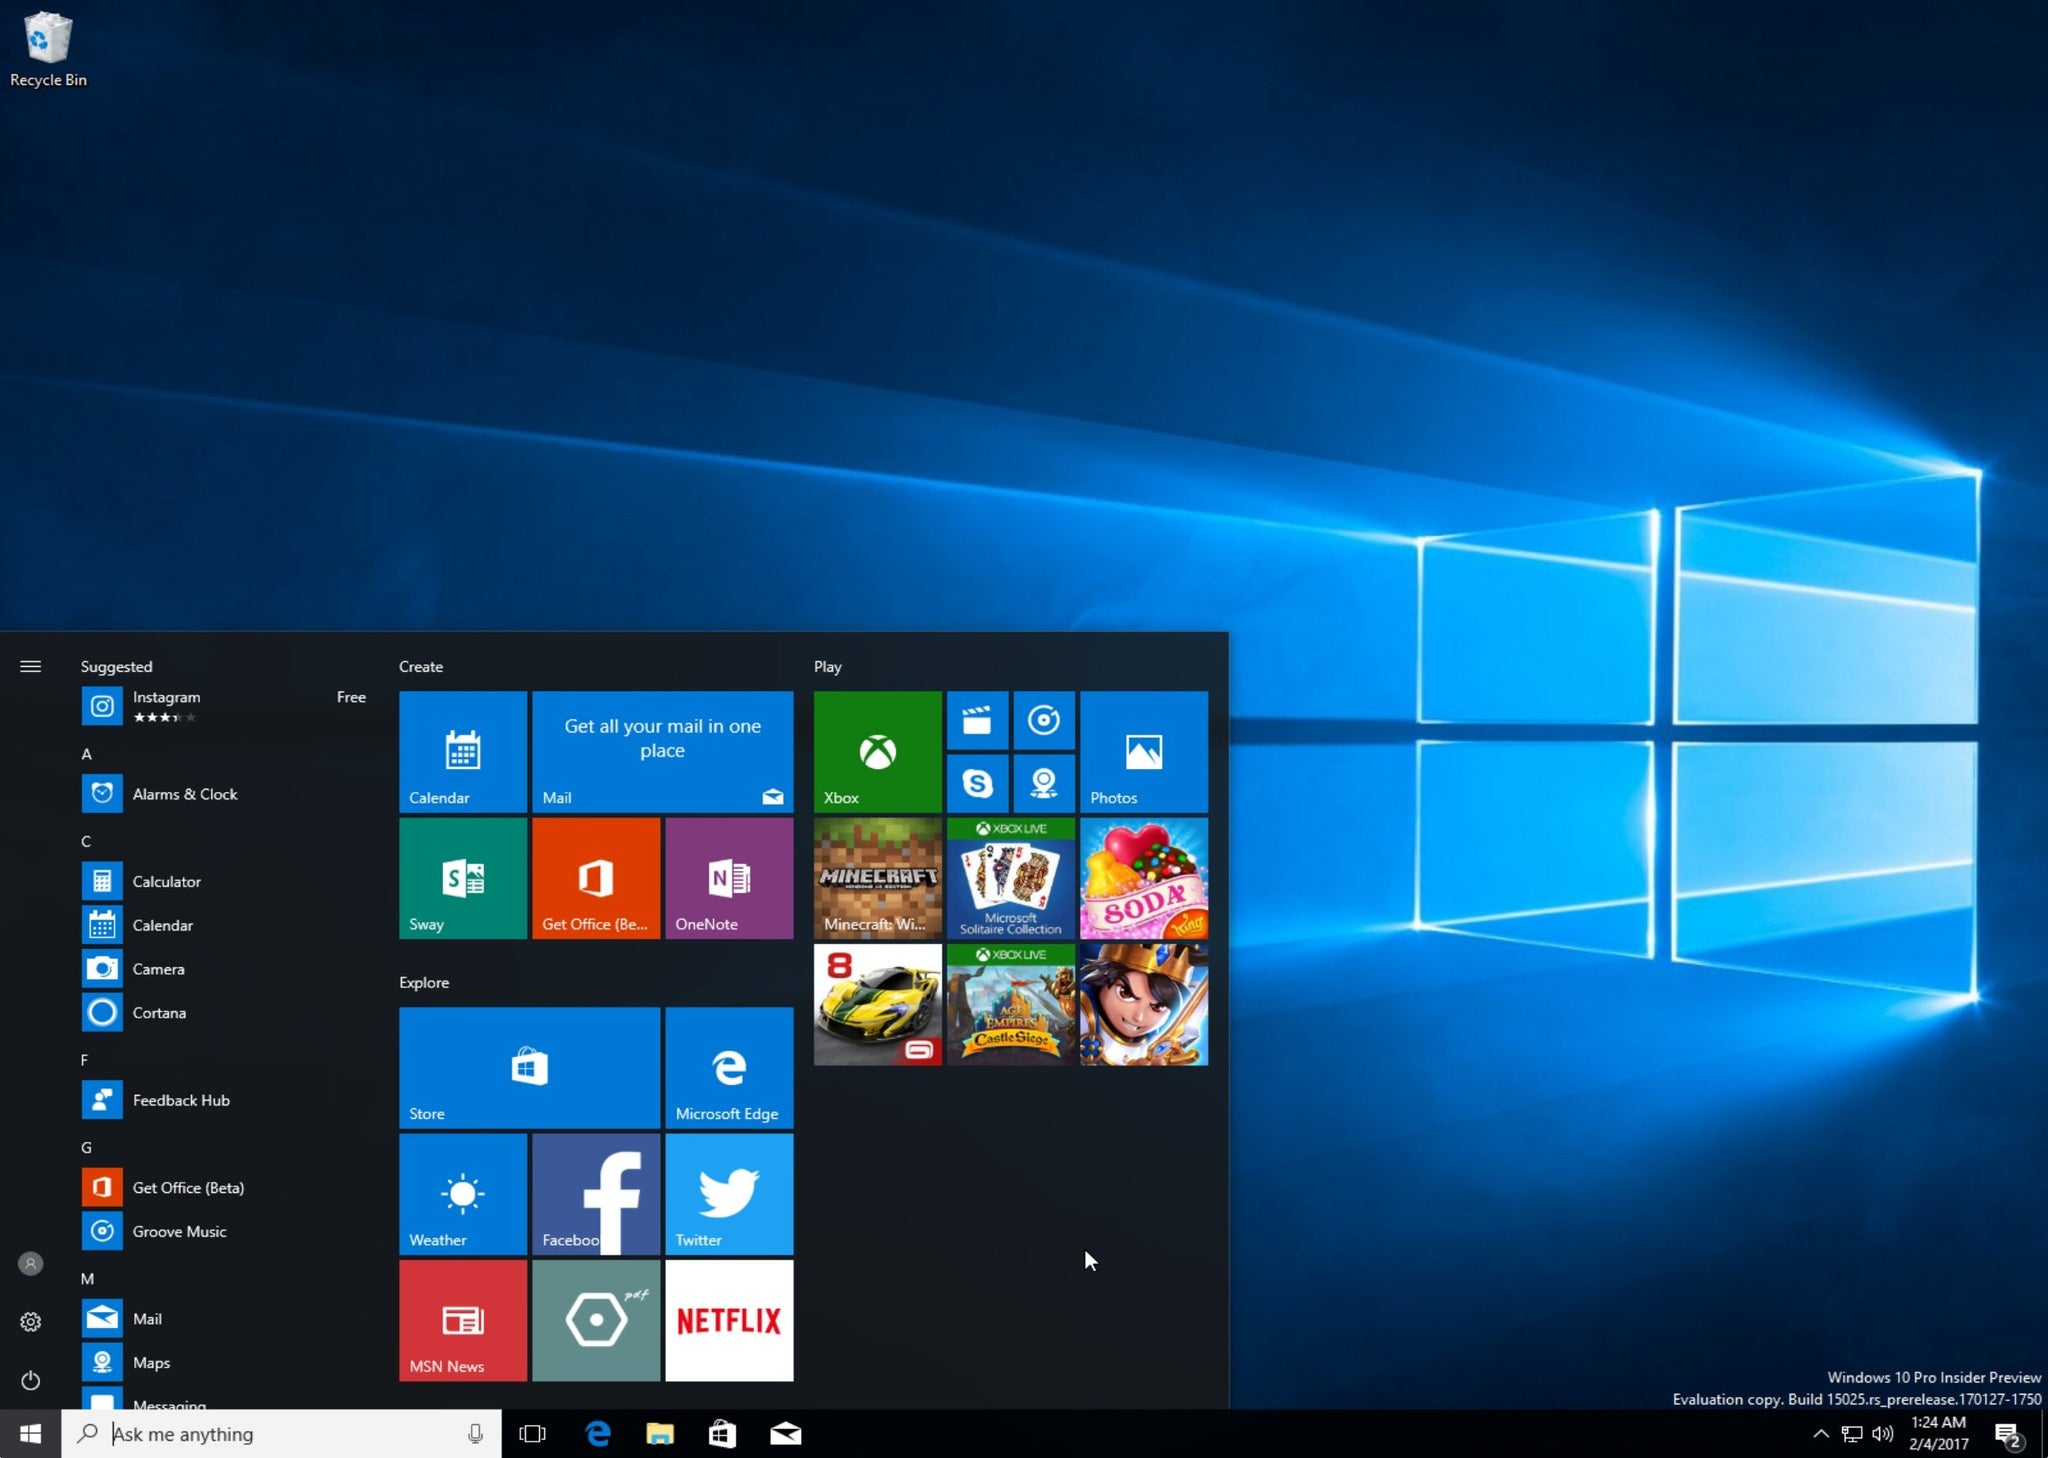
Task: Open Settings gear in Start sidebar
Action: pos(31,1322)
